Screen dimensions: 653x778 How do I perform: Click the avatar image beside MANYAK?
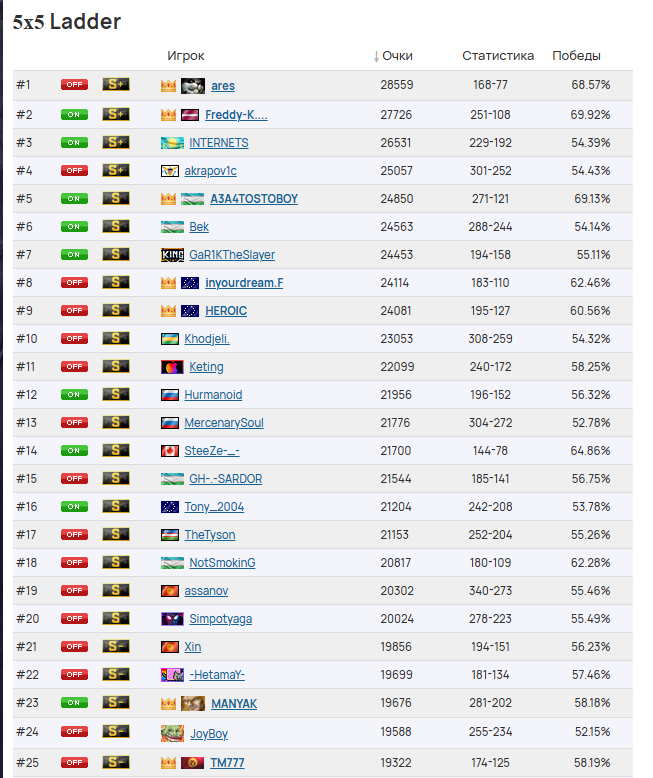pos(193,704)
